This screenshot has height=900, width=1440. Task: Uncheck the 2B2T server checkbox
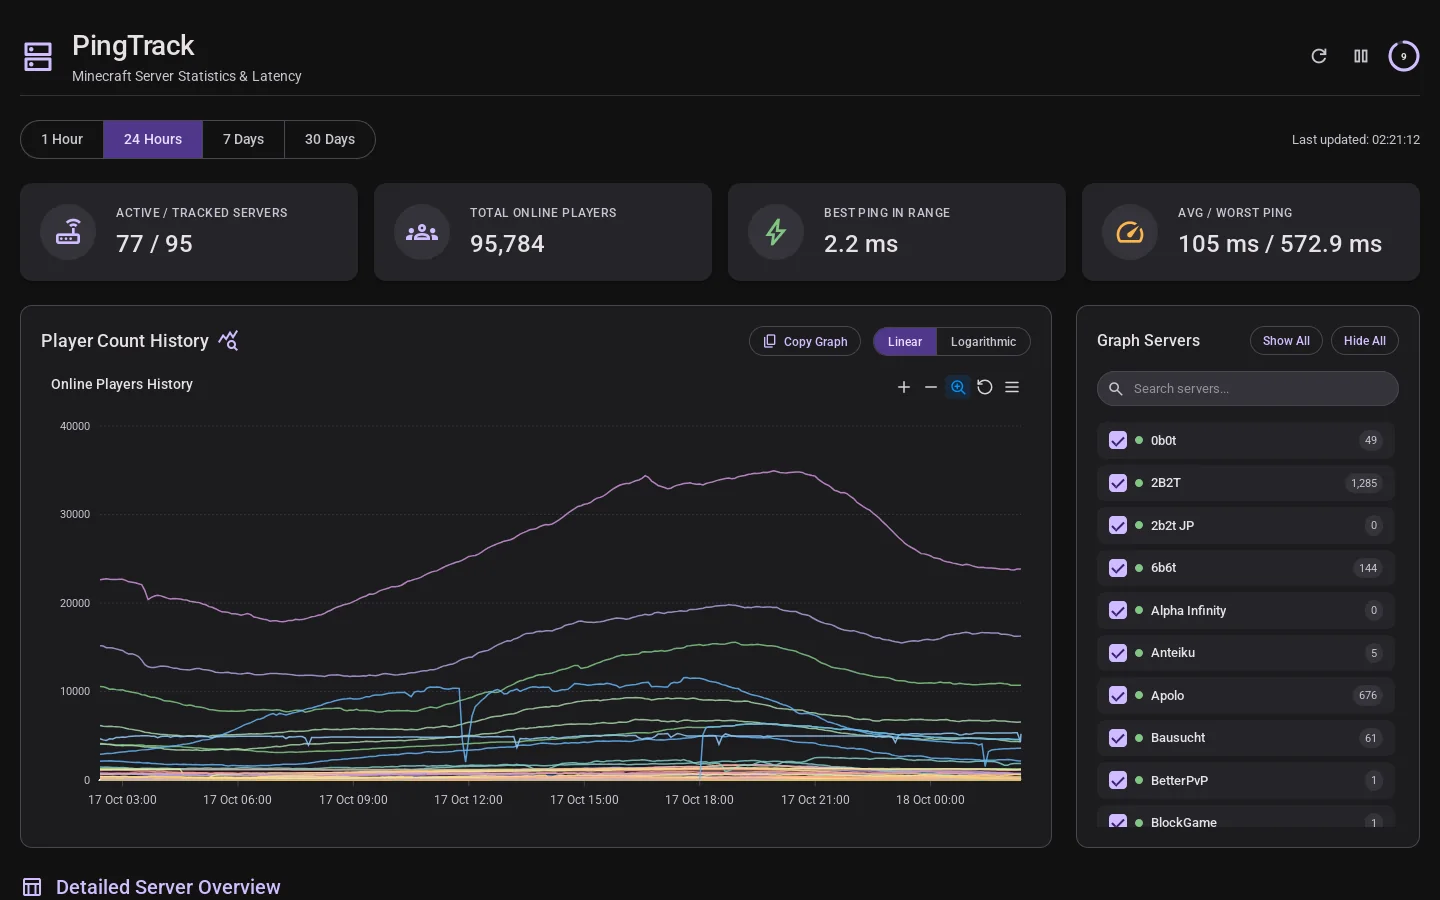[x=1118, y=483]
